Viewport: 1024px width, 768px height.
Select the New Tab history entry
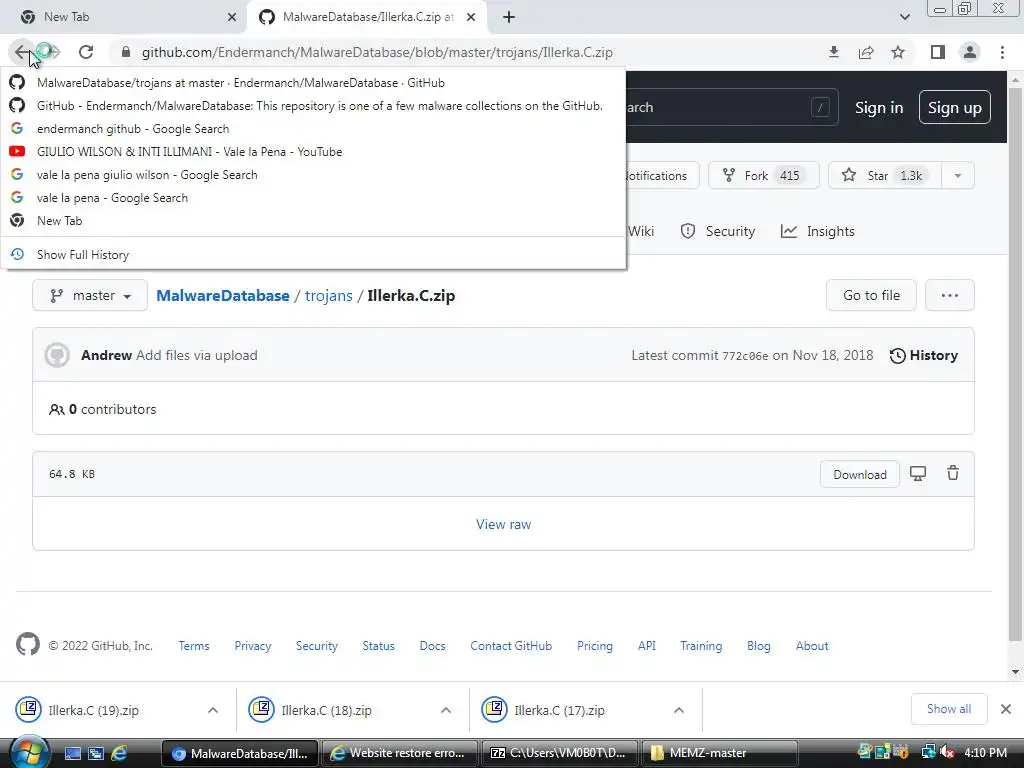[313, 220]
